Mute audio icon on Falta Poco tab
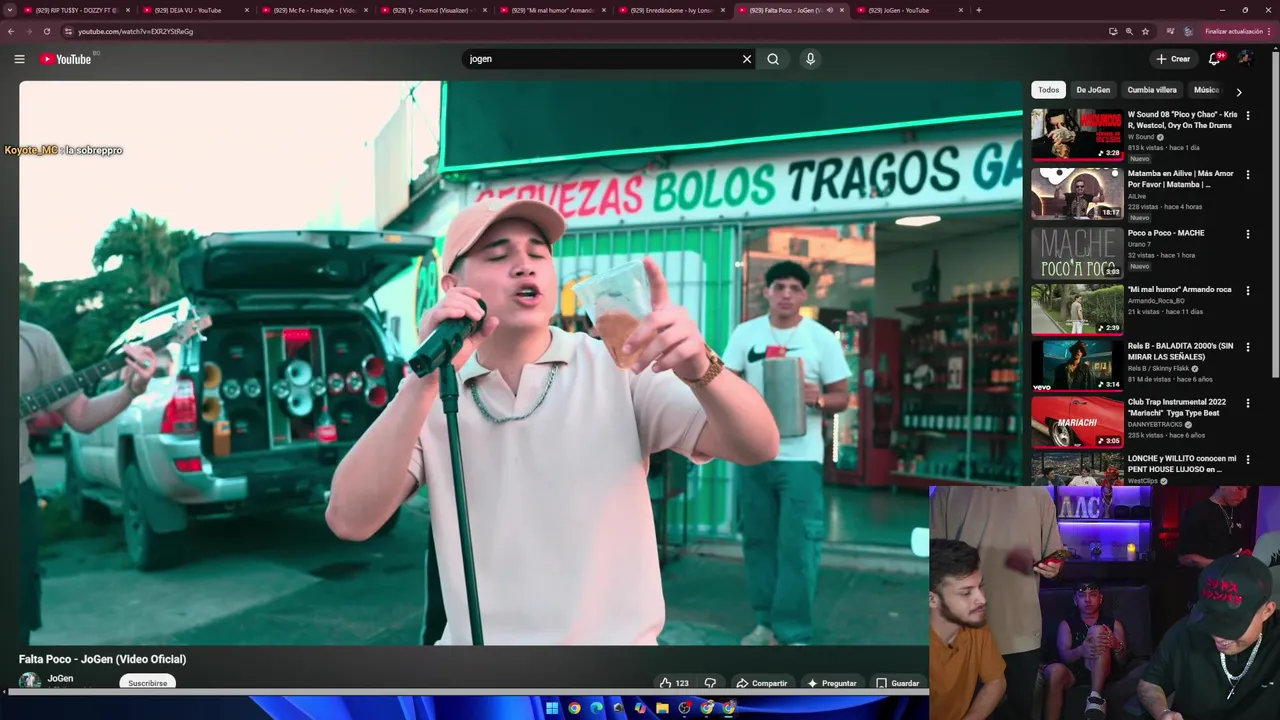Image resolution: width=1280 pixels, height=720 pixels. (829, 10)
